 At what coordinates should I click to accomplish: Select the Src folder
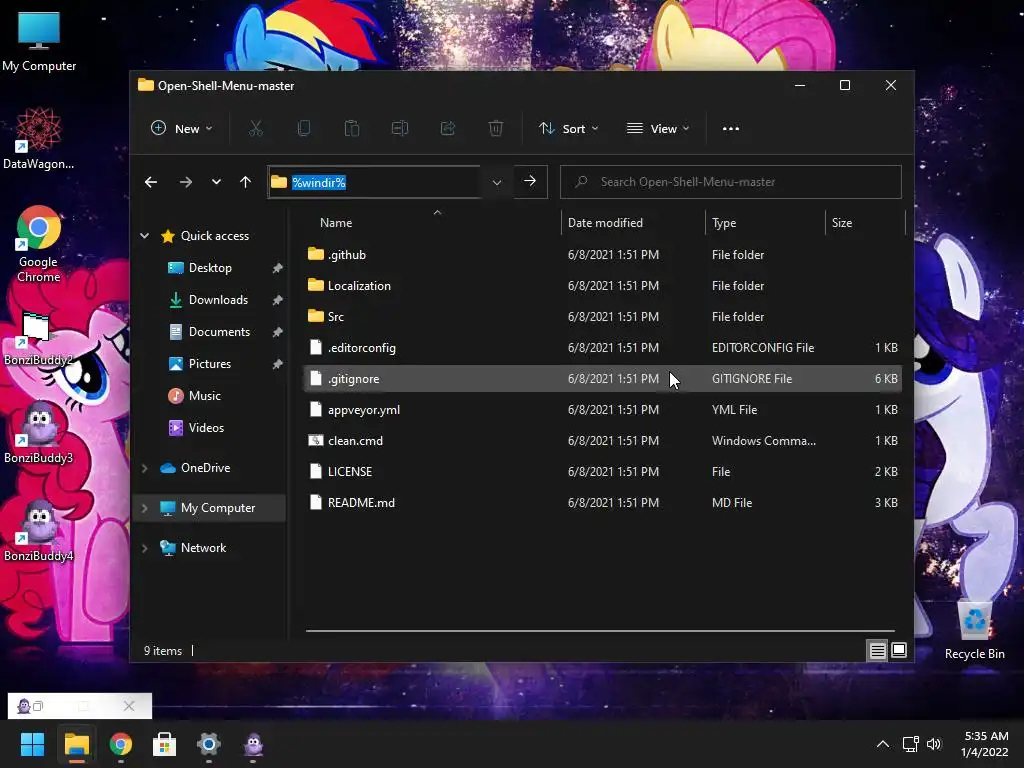603,317
